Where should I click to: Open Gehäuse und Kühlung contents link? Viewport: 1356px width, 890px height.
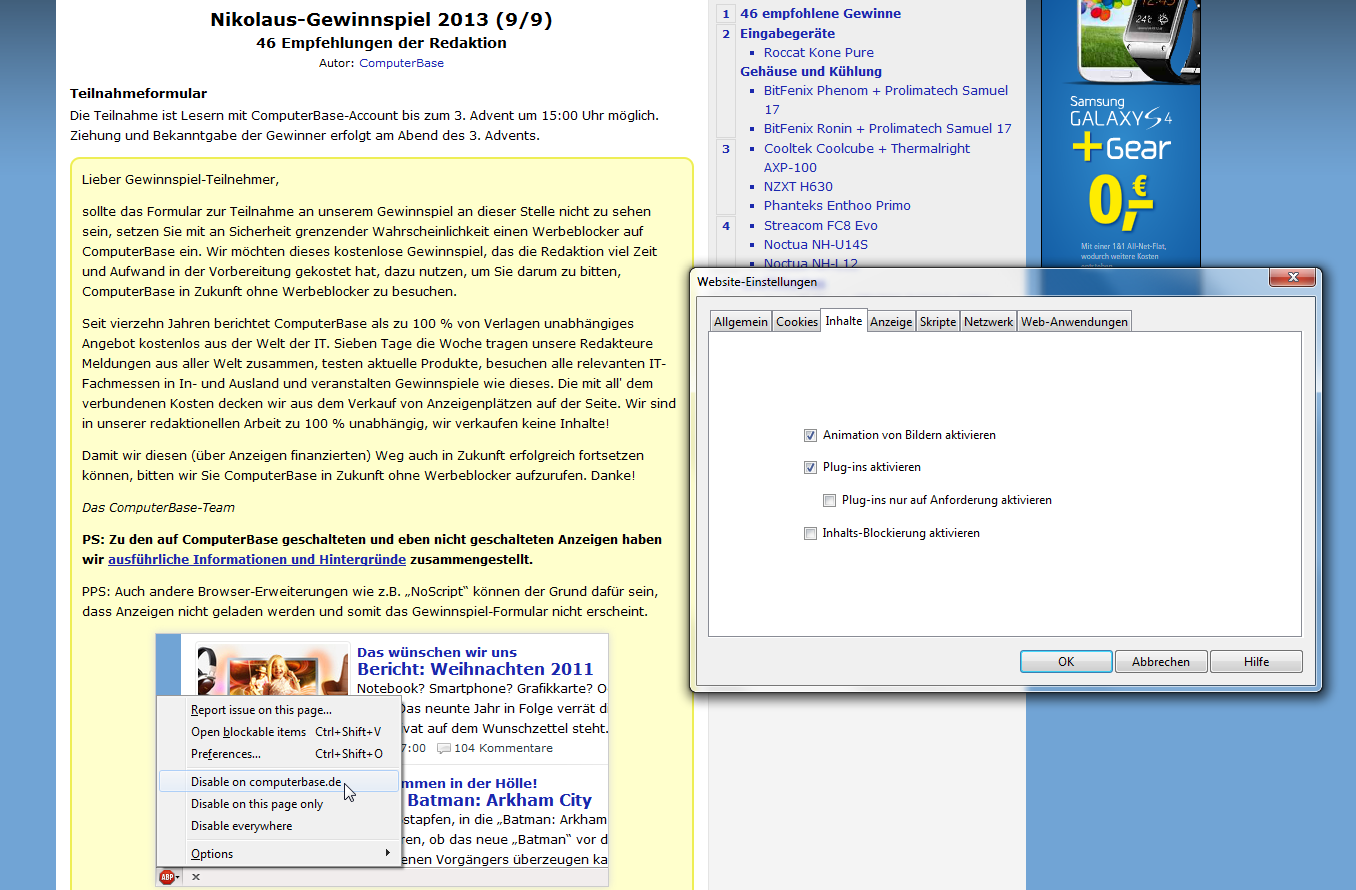click(811, 71)
